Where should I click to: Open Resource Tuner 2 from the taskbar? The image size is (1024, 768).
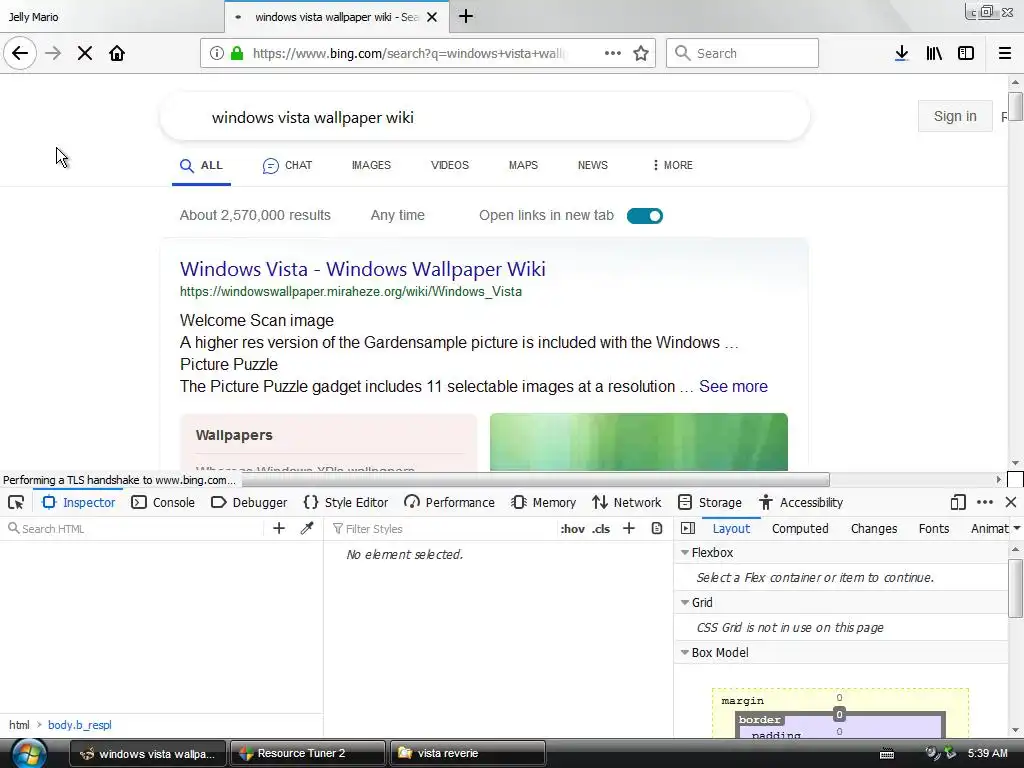click(x=308, y=753)
